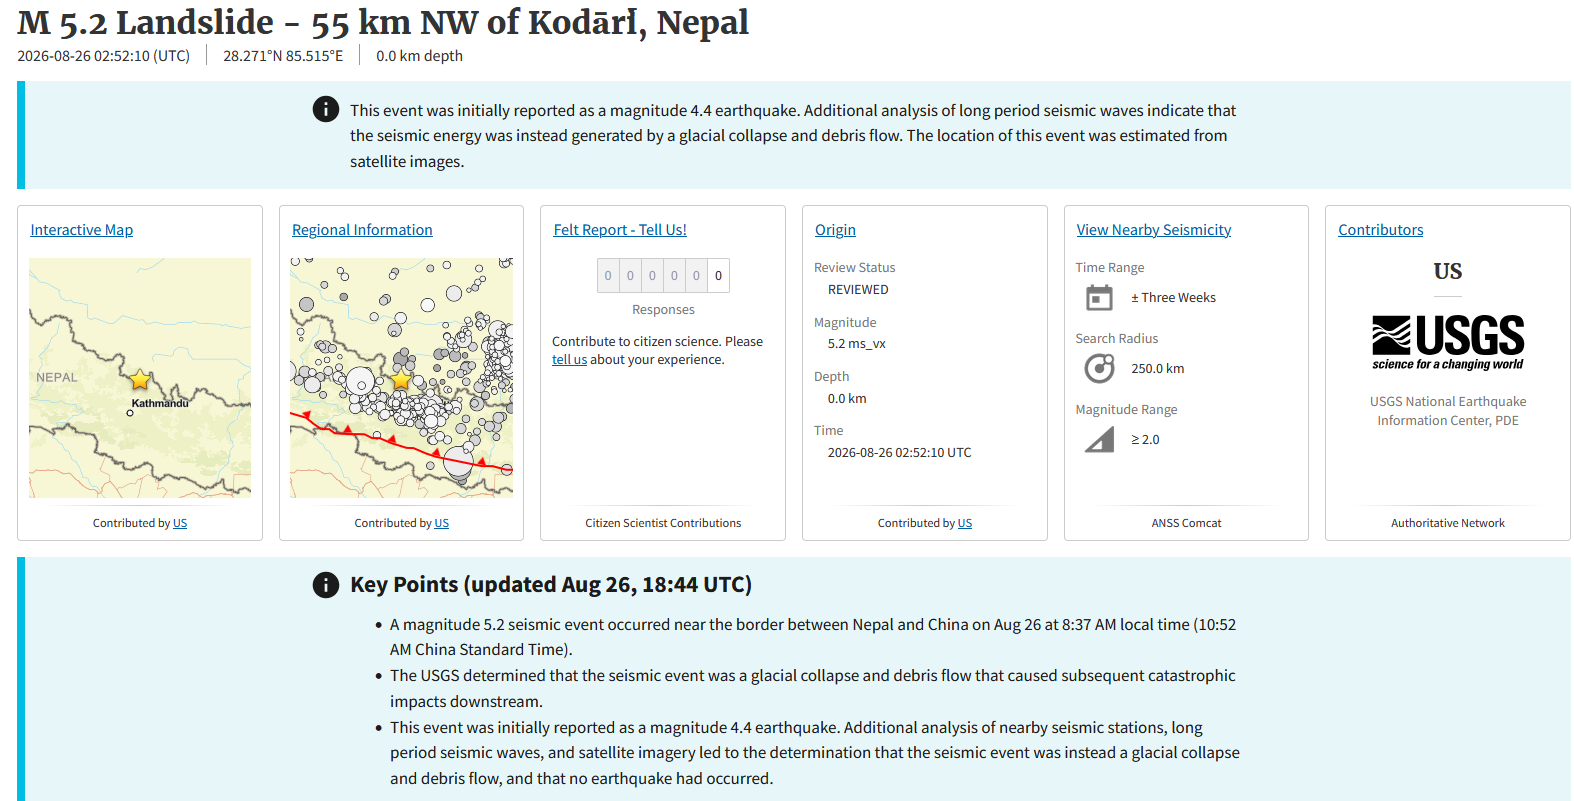Click the Search Radius target icon
1574x801 pixels.
click(1099, 369)
